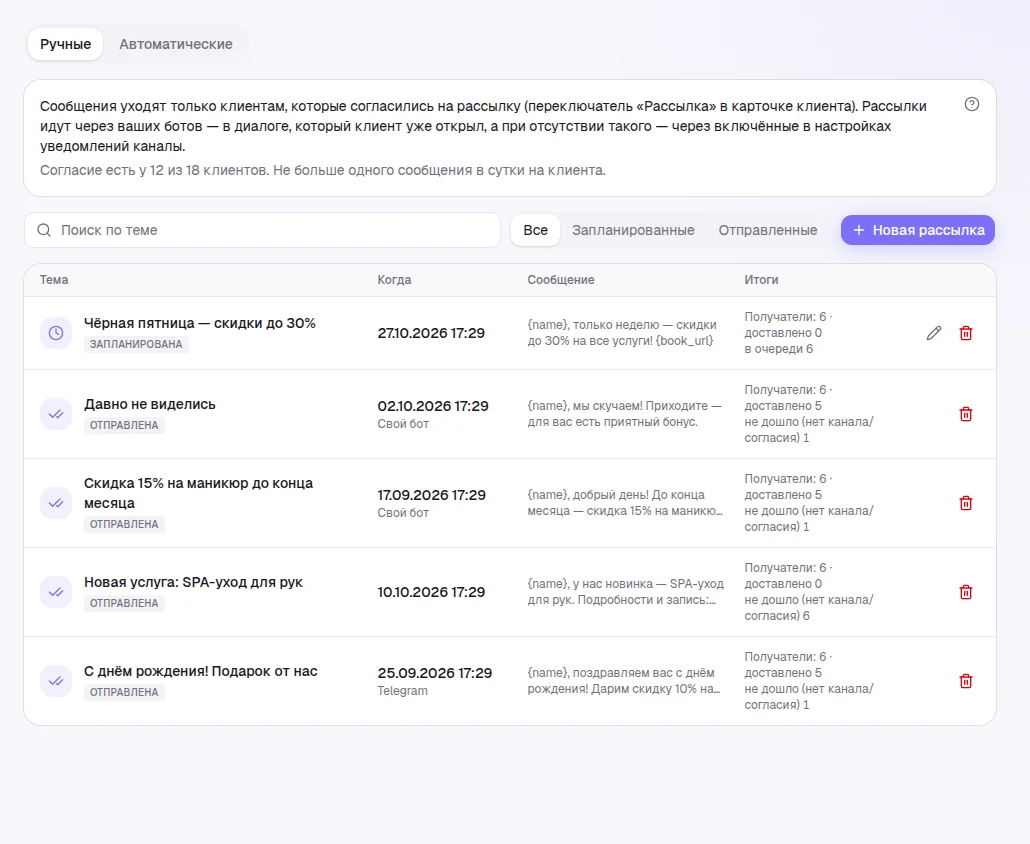Open the help question mark icon
The image size is (1030, 844).
tap(972, 104)
